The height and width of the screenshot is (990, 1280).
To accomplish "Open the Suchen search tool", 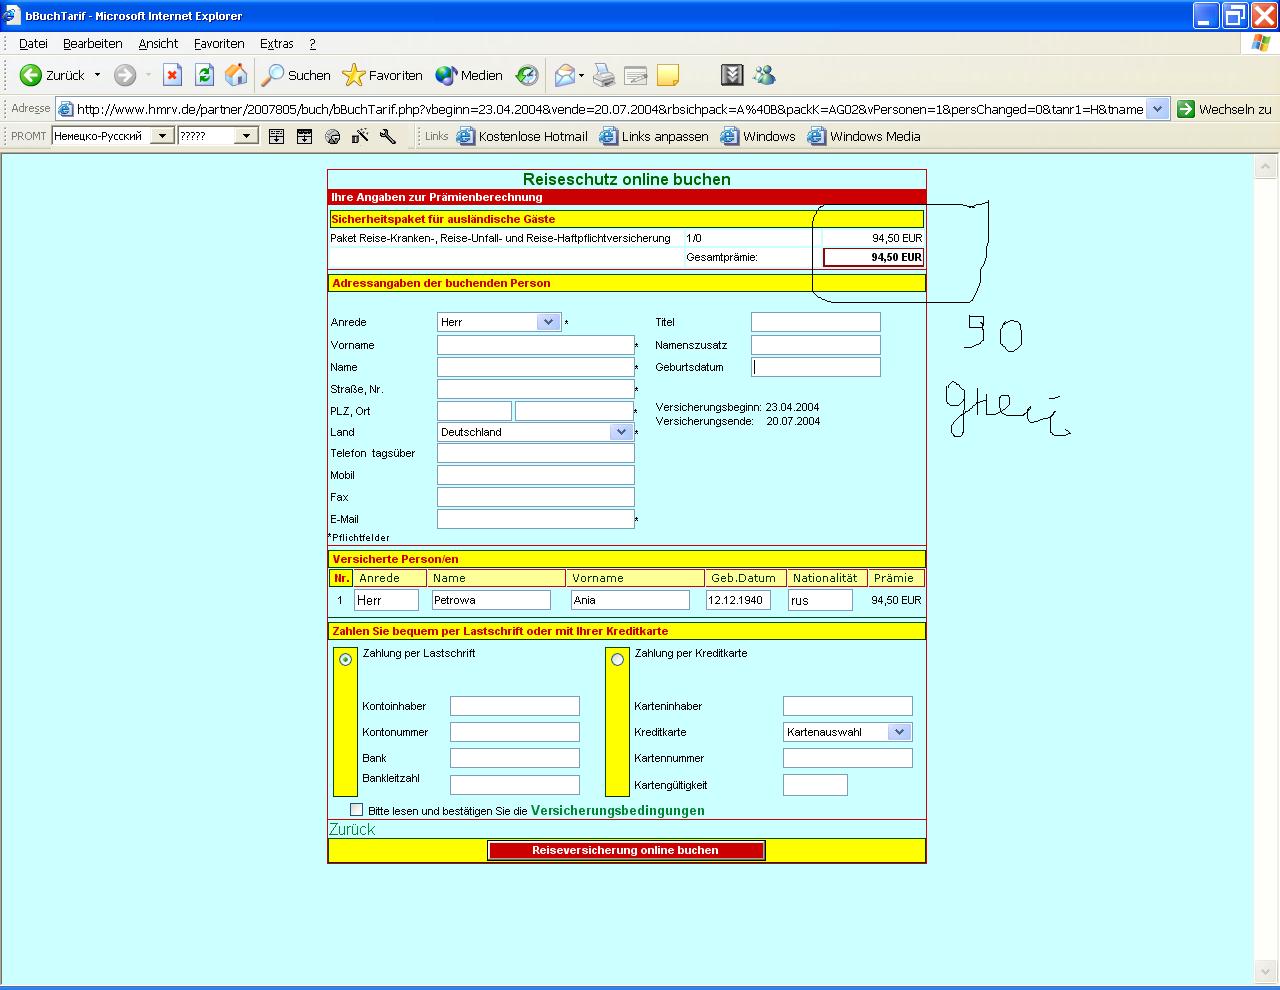I will coord(297,75).
